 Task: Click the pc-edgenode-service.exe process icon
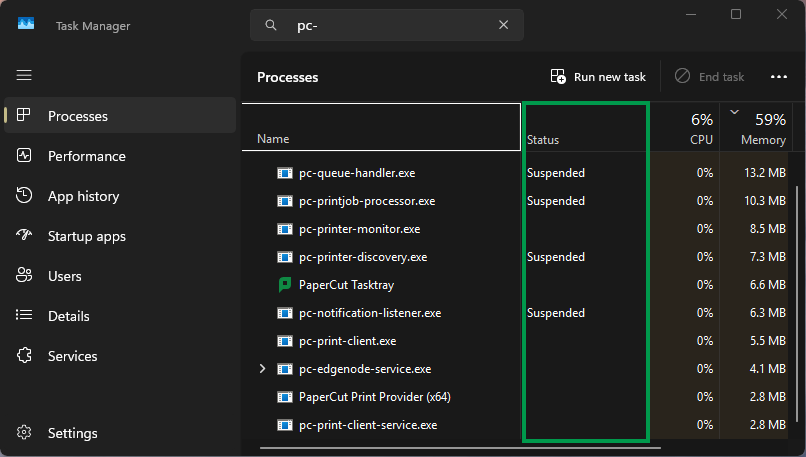point(285,369)
